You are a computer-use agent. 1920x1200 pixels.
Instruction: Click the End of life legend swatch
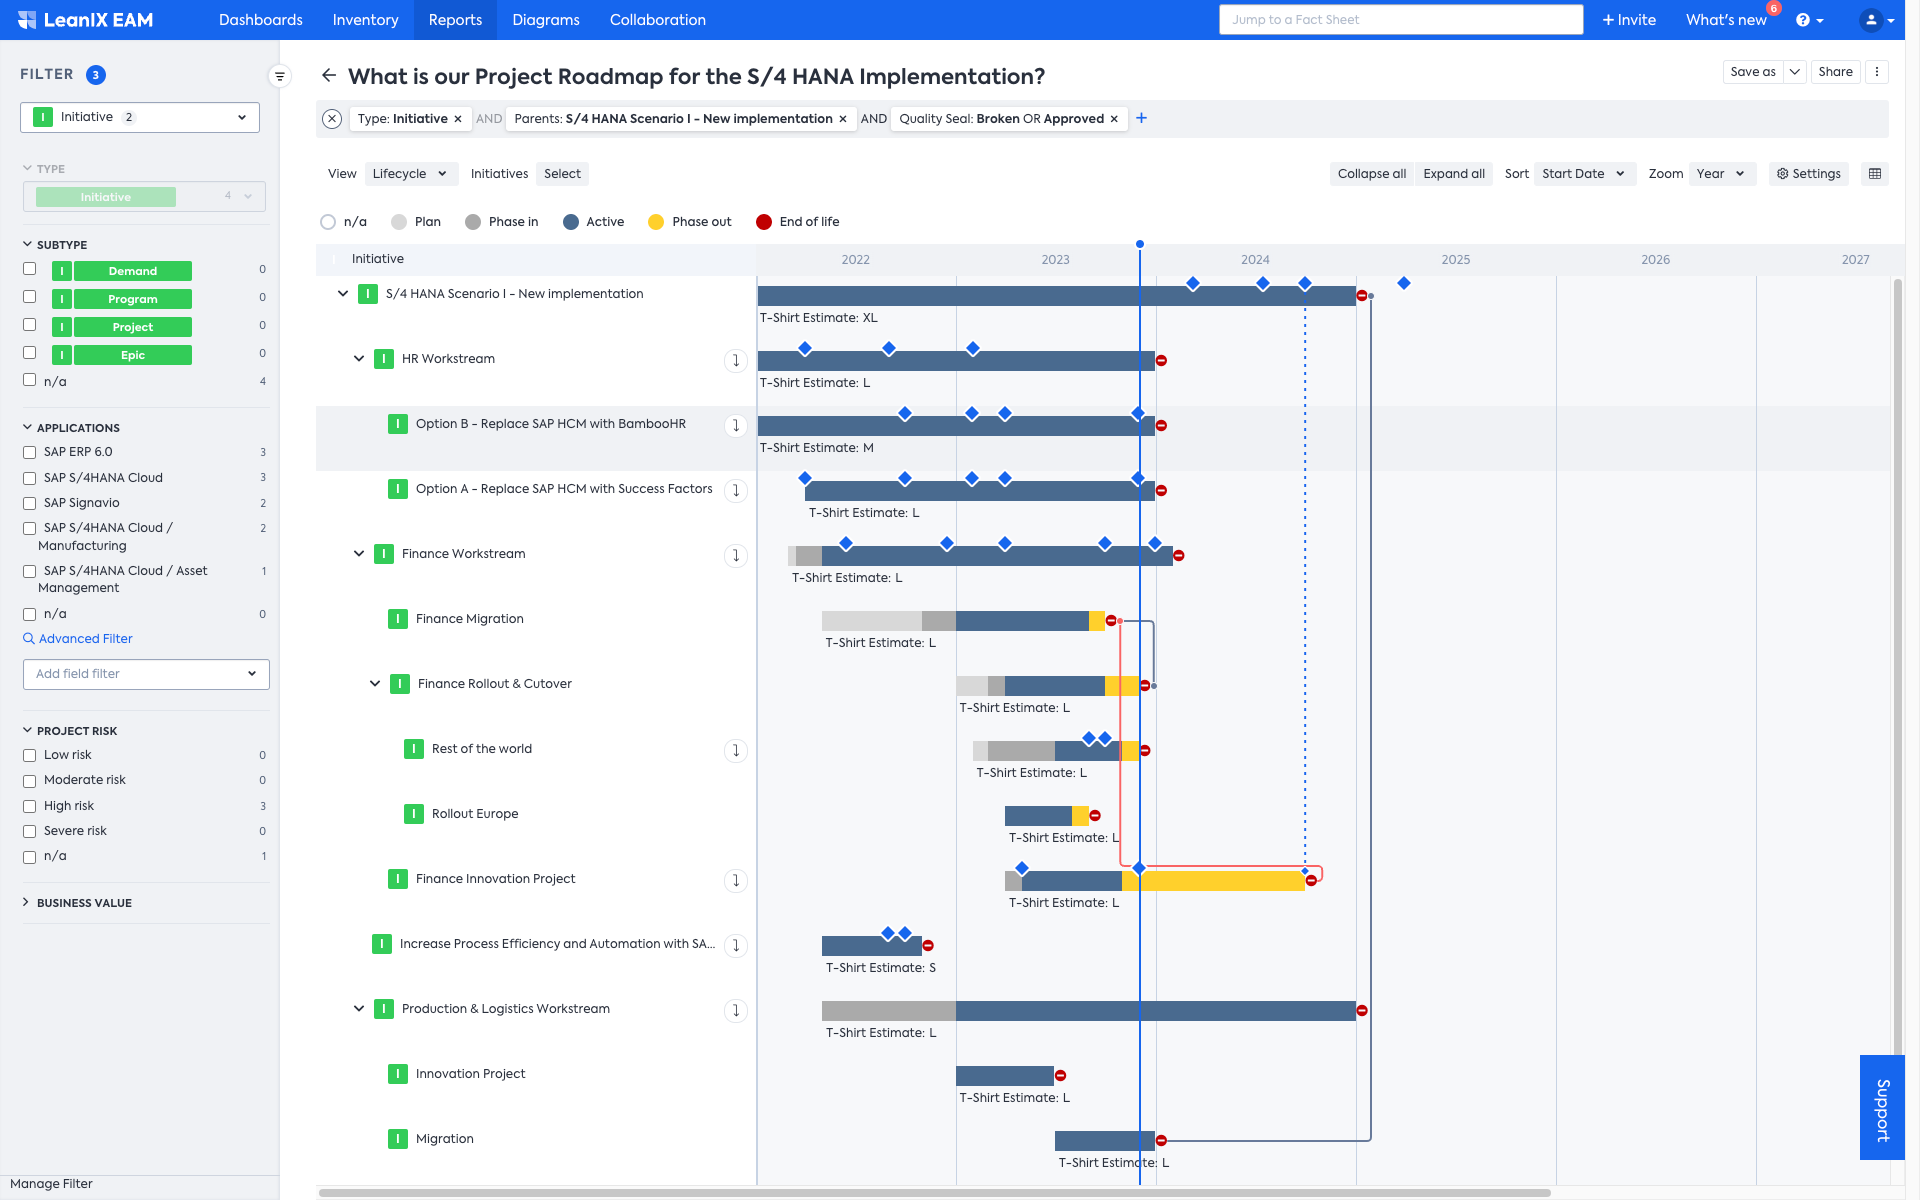[764, 222]
